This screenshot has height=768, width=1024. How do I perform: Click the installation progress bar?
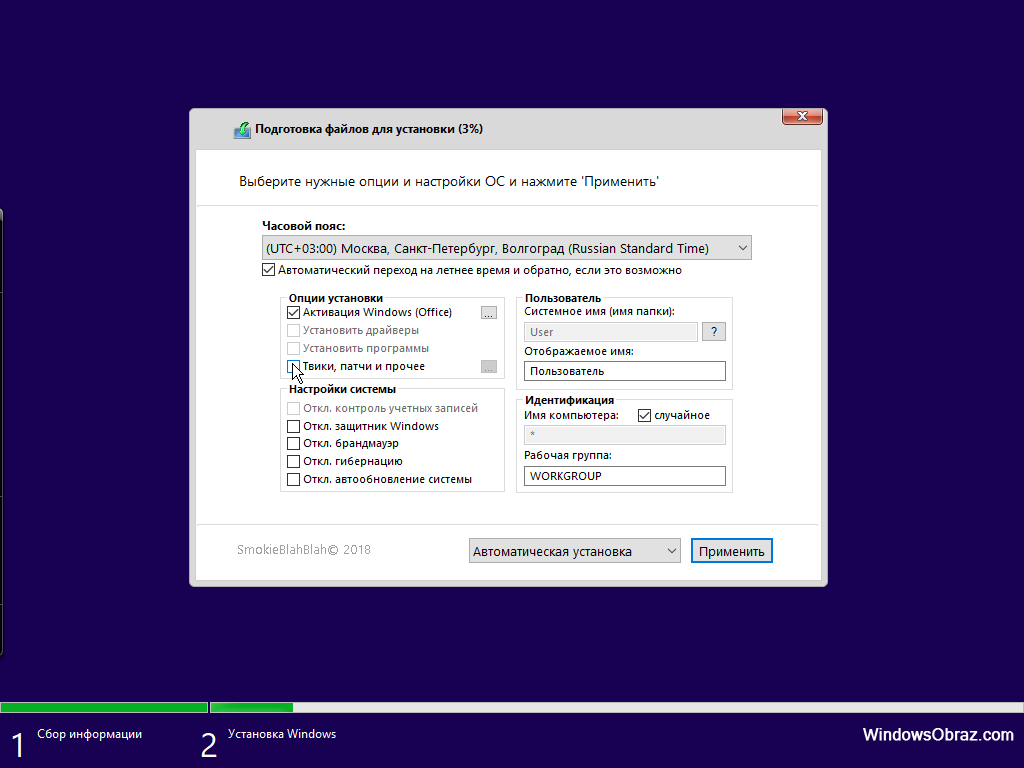(512, 707)
